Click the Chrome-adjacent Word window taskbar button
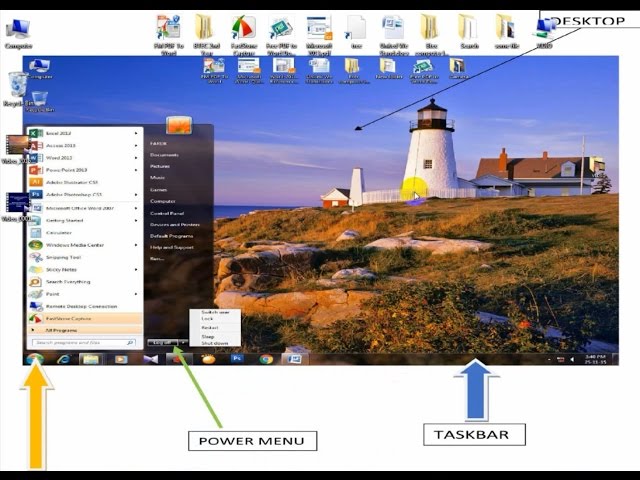The image size is (640, 480). click(x=293, y=359)
